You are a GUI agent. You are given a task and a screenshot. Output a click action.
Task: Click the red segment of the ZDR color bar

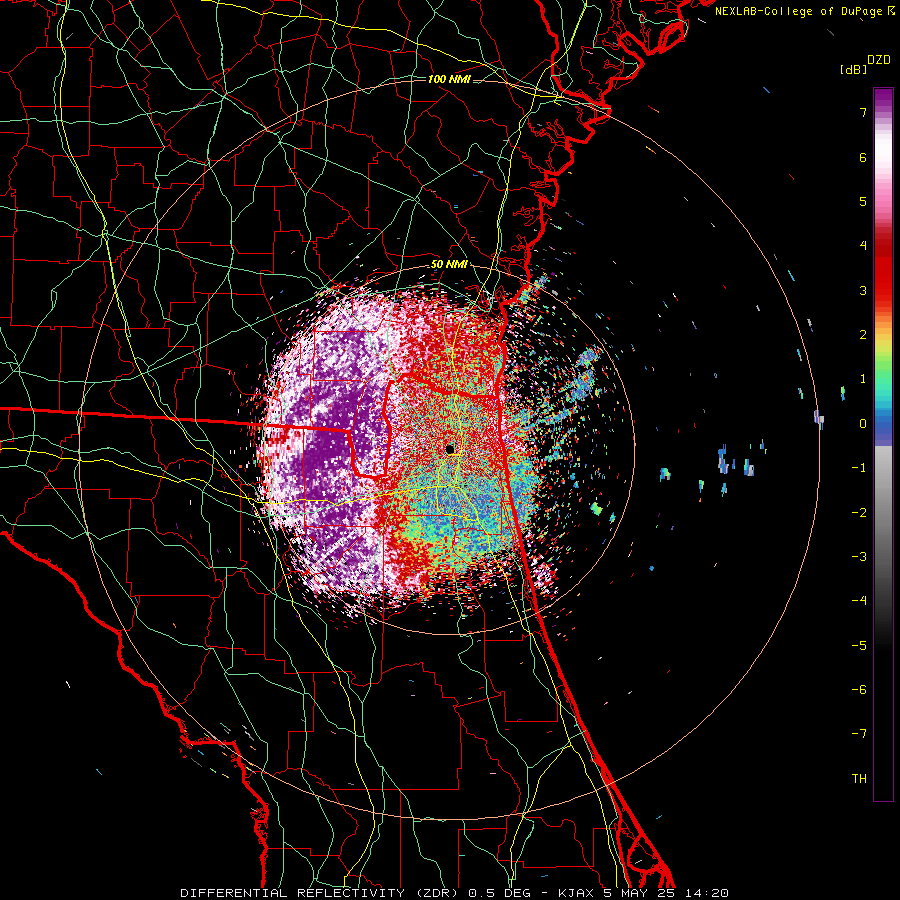(x=883, y=270)
